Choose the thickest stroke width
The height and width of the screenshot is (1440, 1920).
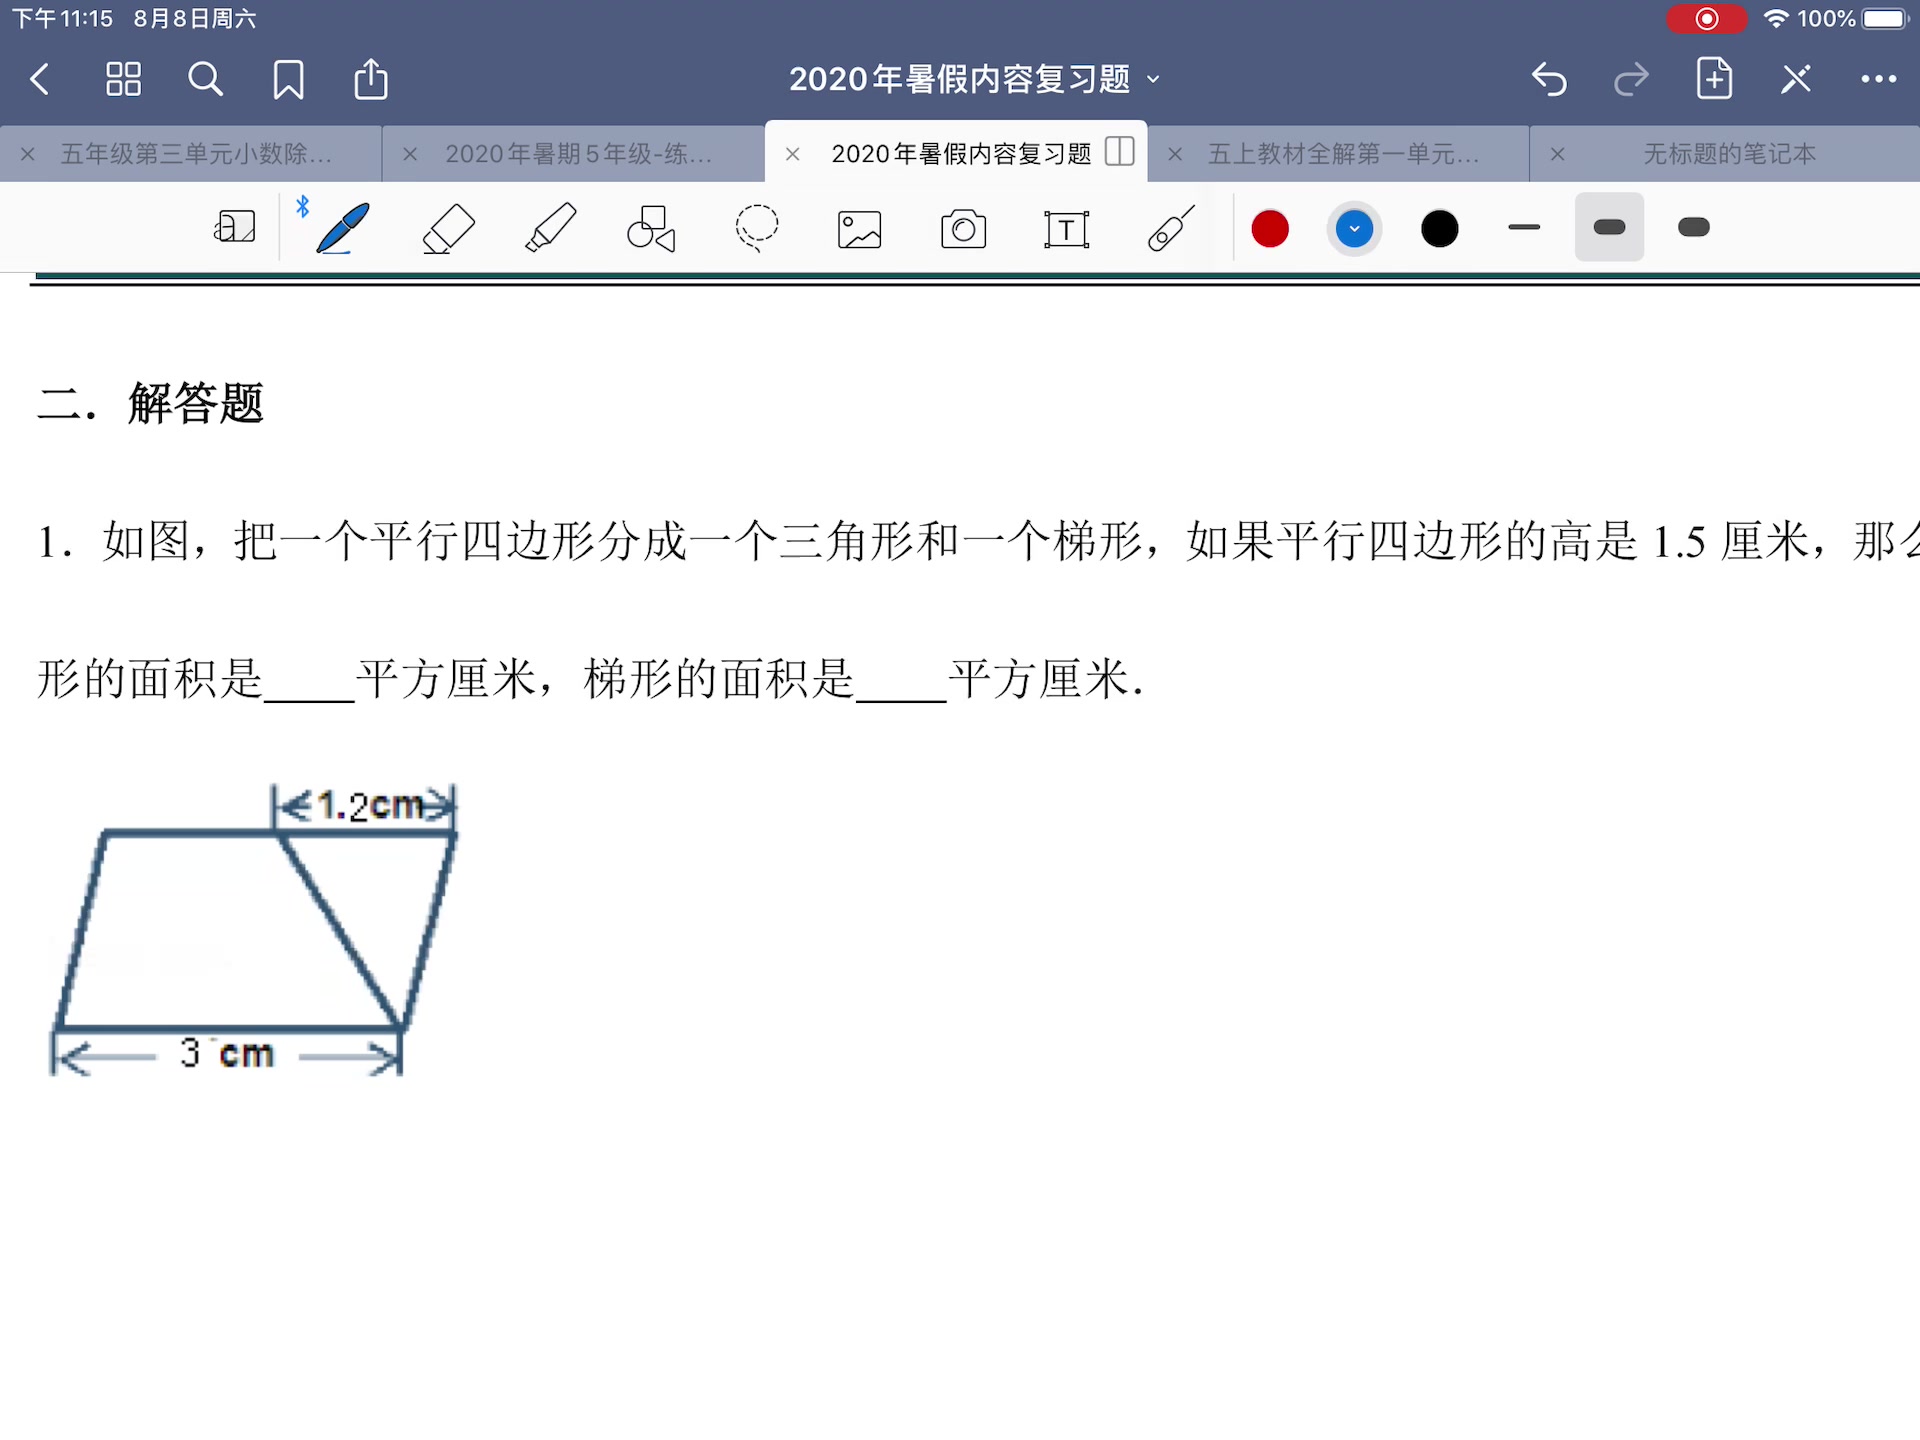[1694, 227]
